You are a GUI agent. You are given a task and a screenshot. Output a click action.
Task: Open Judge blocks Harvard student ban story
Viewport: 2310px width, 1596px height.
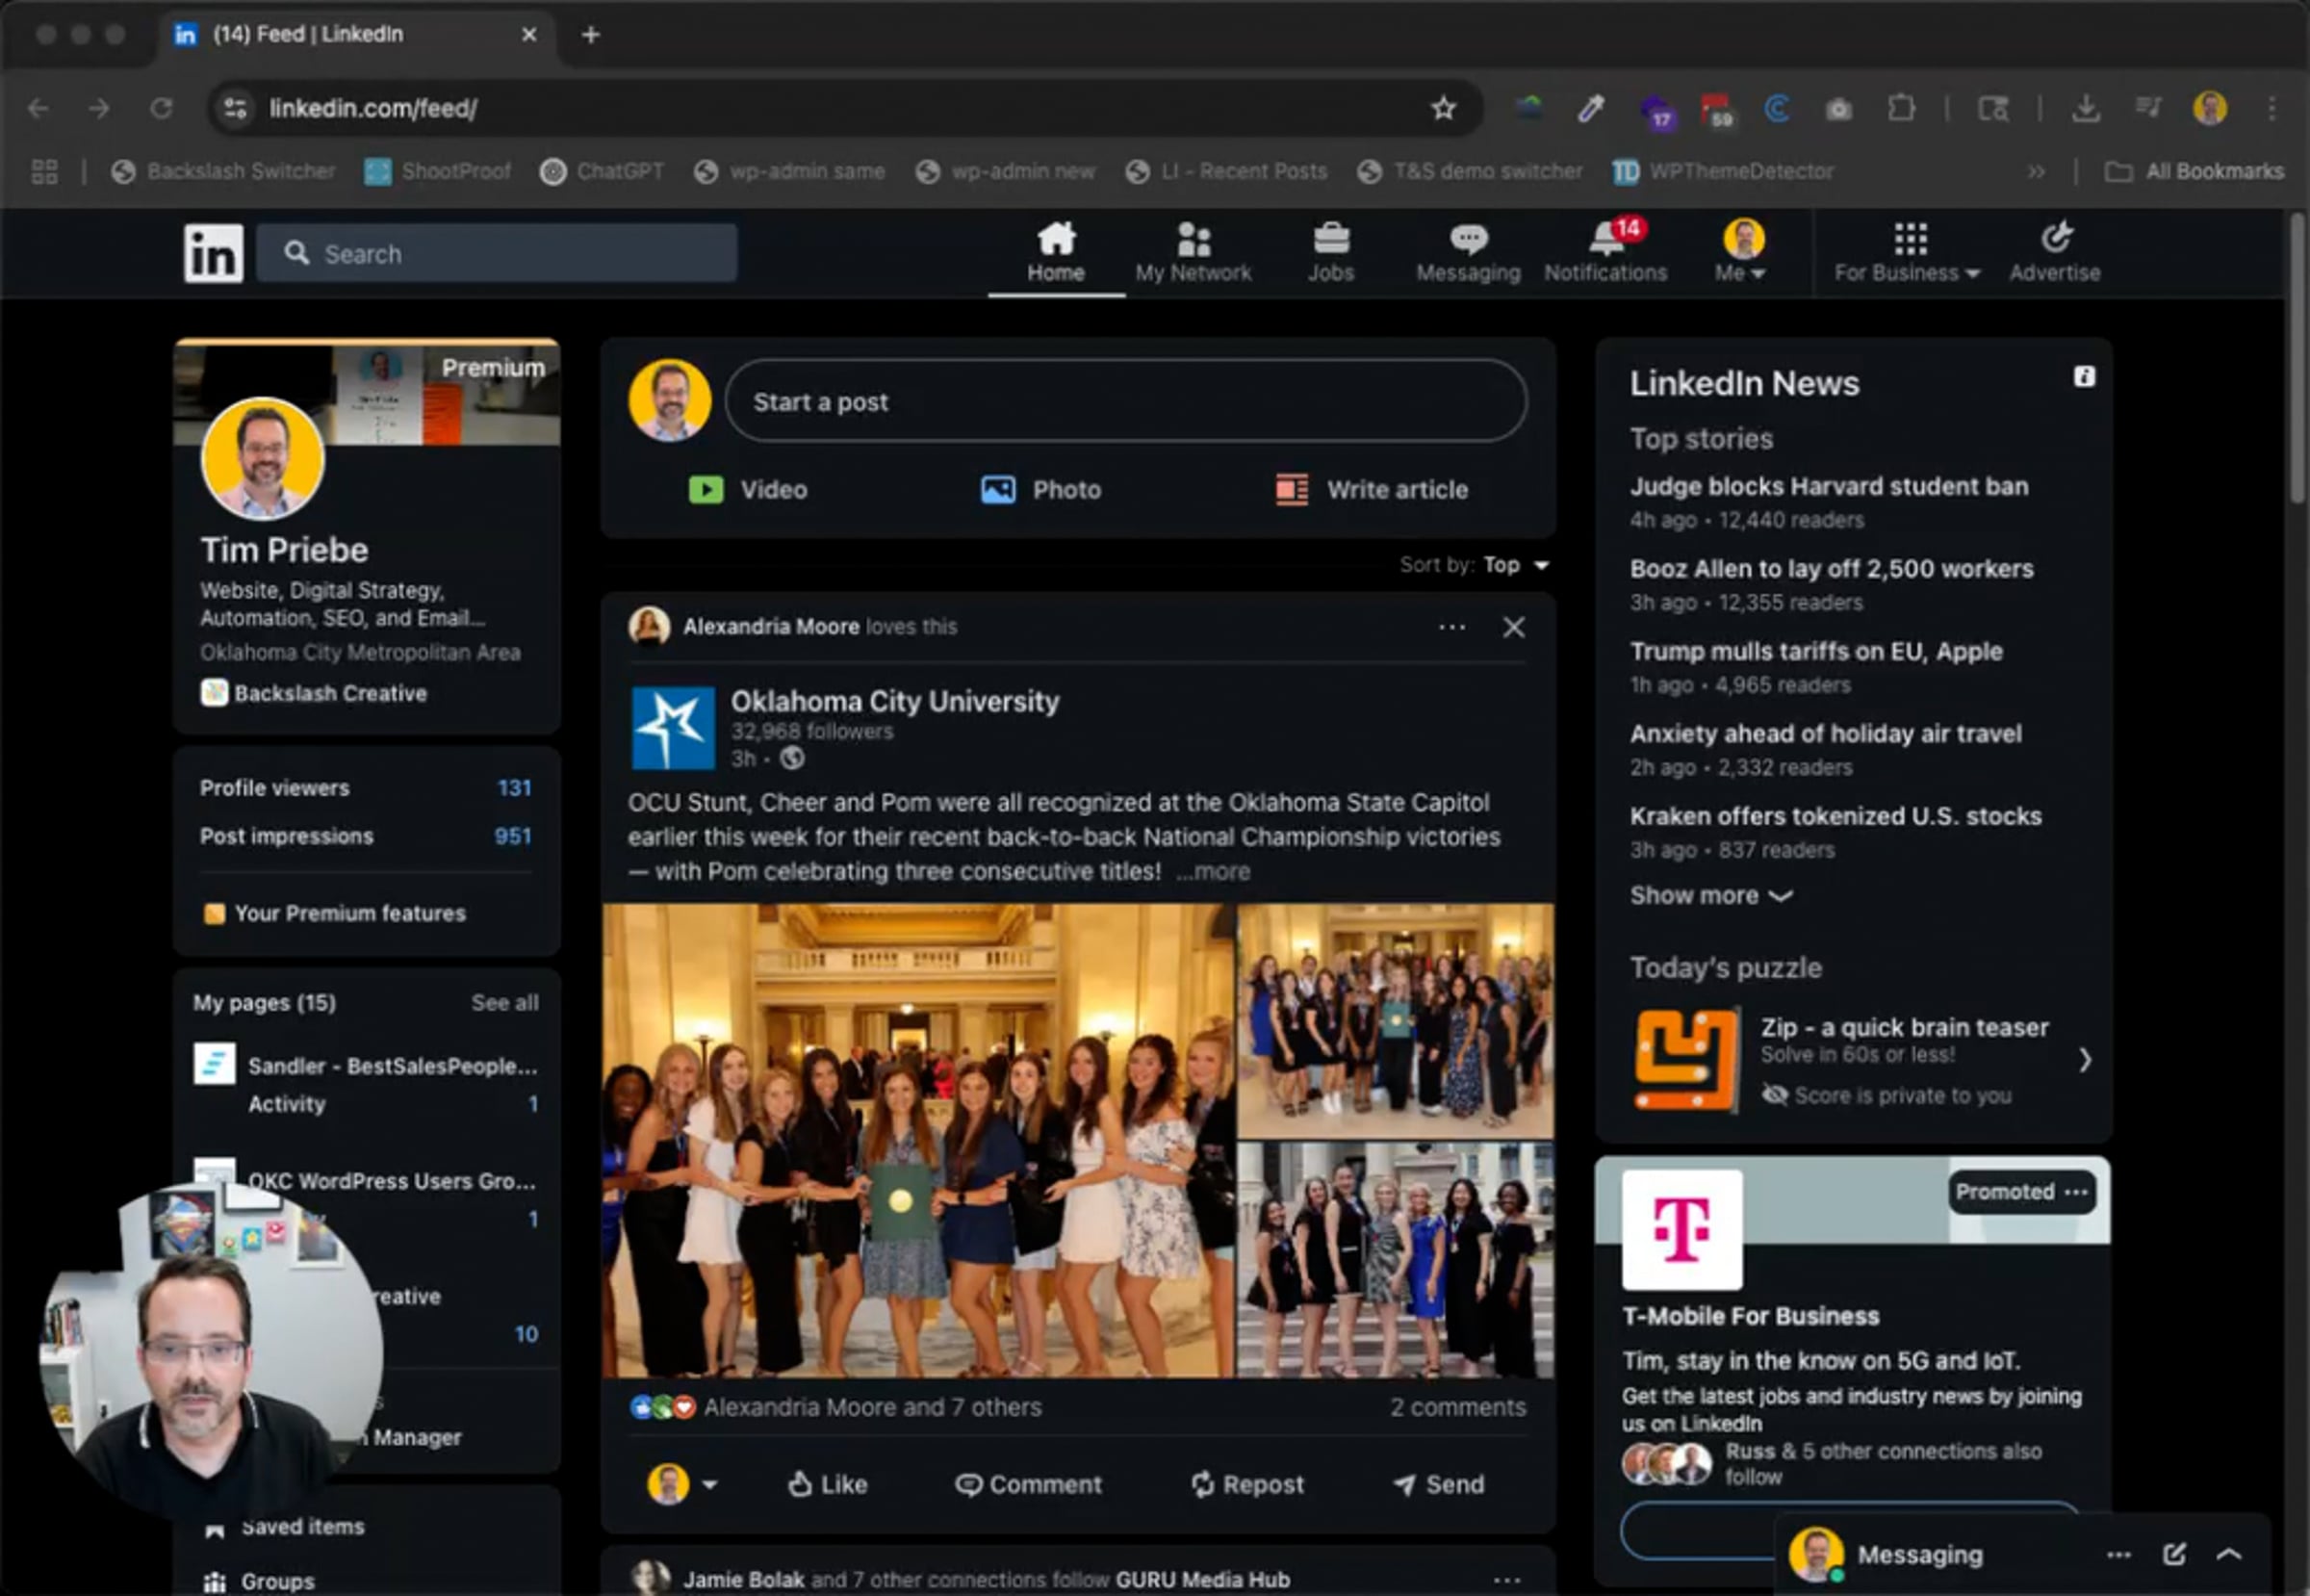1828,487
